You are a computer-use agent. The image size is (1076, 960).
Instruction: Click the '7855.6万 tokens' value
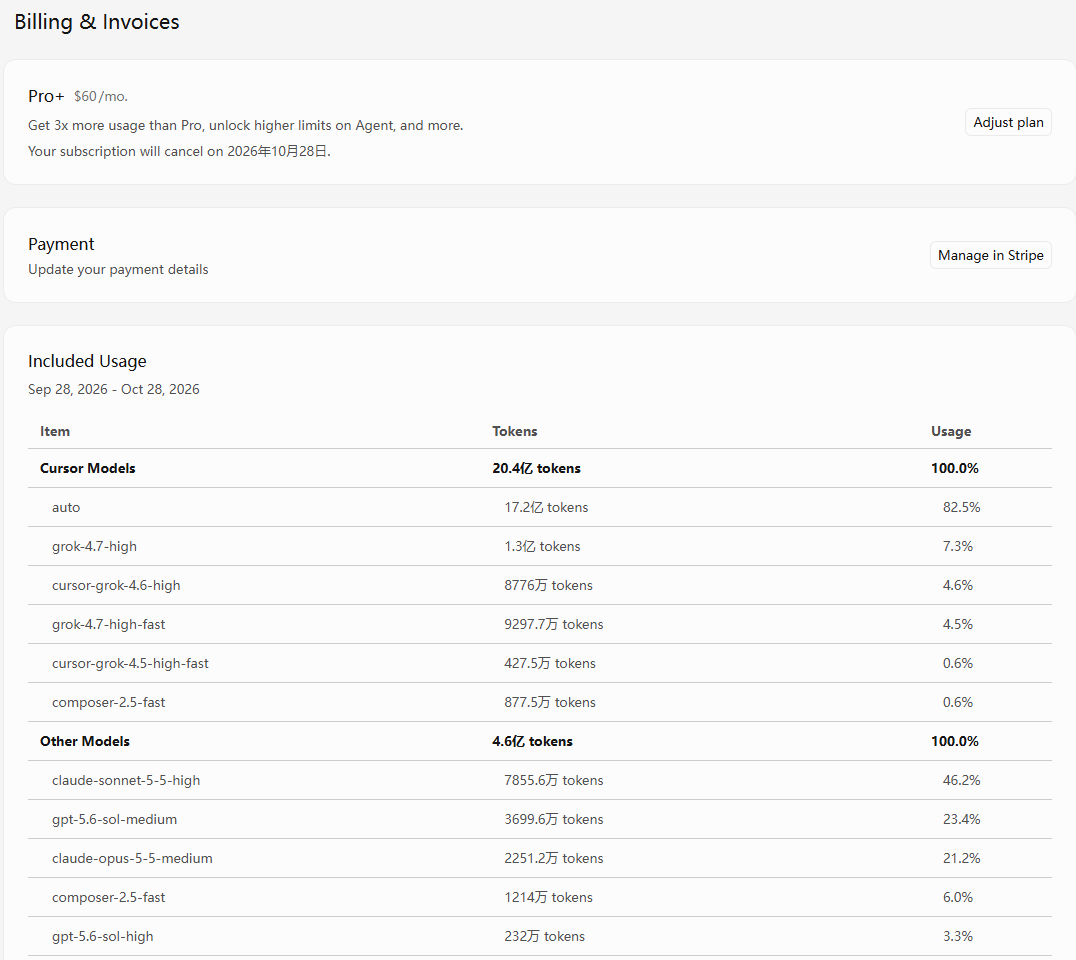554,780
